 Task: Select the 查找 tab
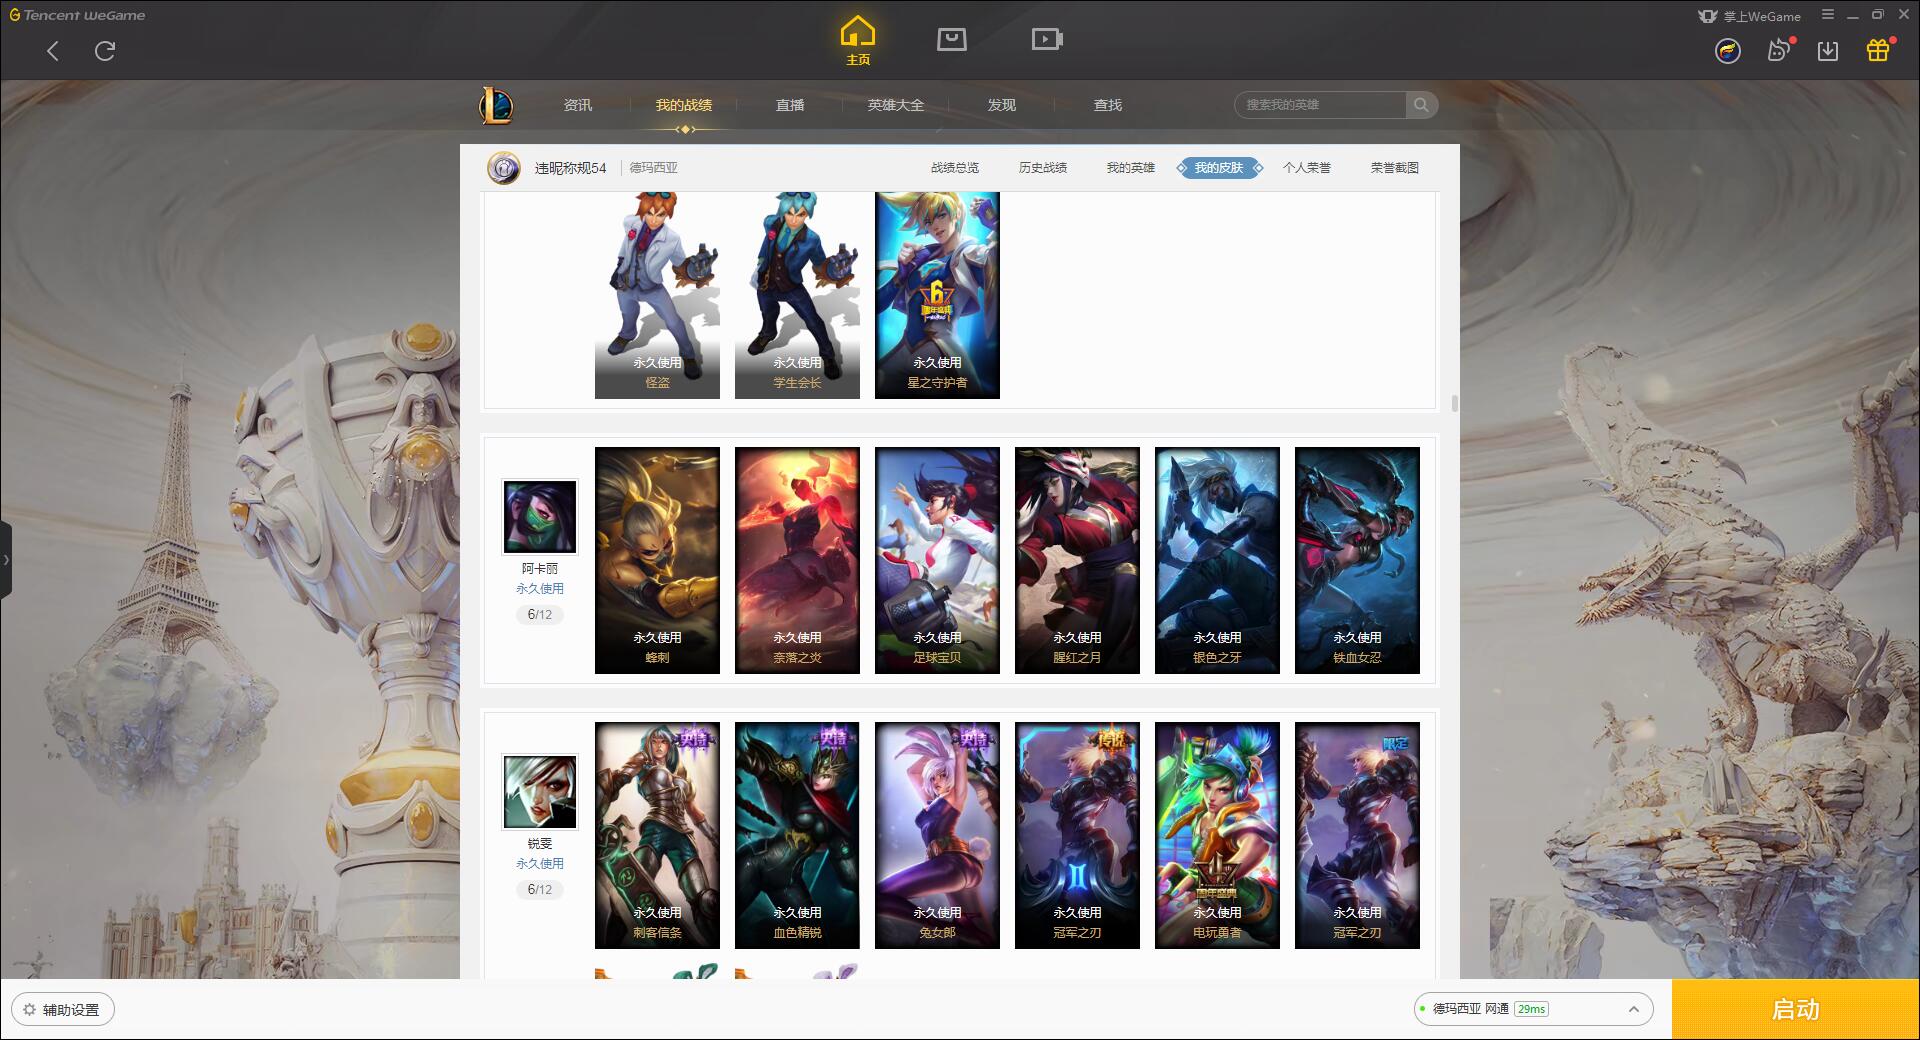click(x=1108, y=105)
